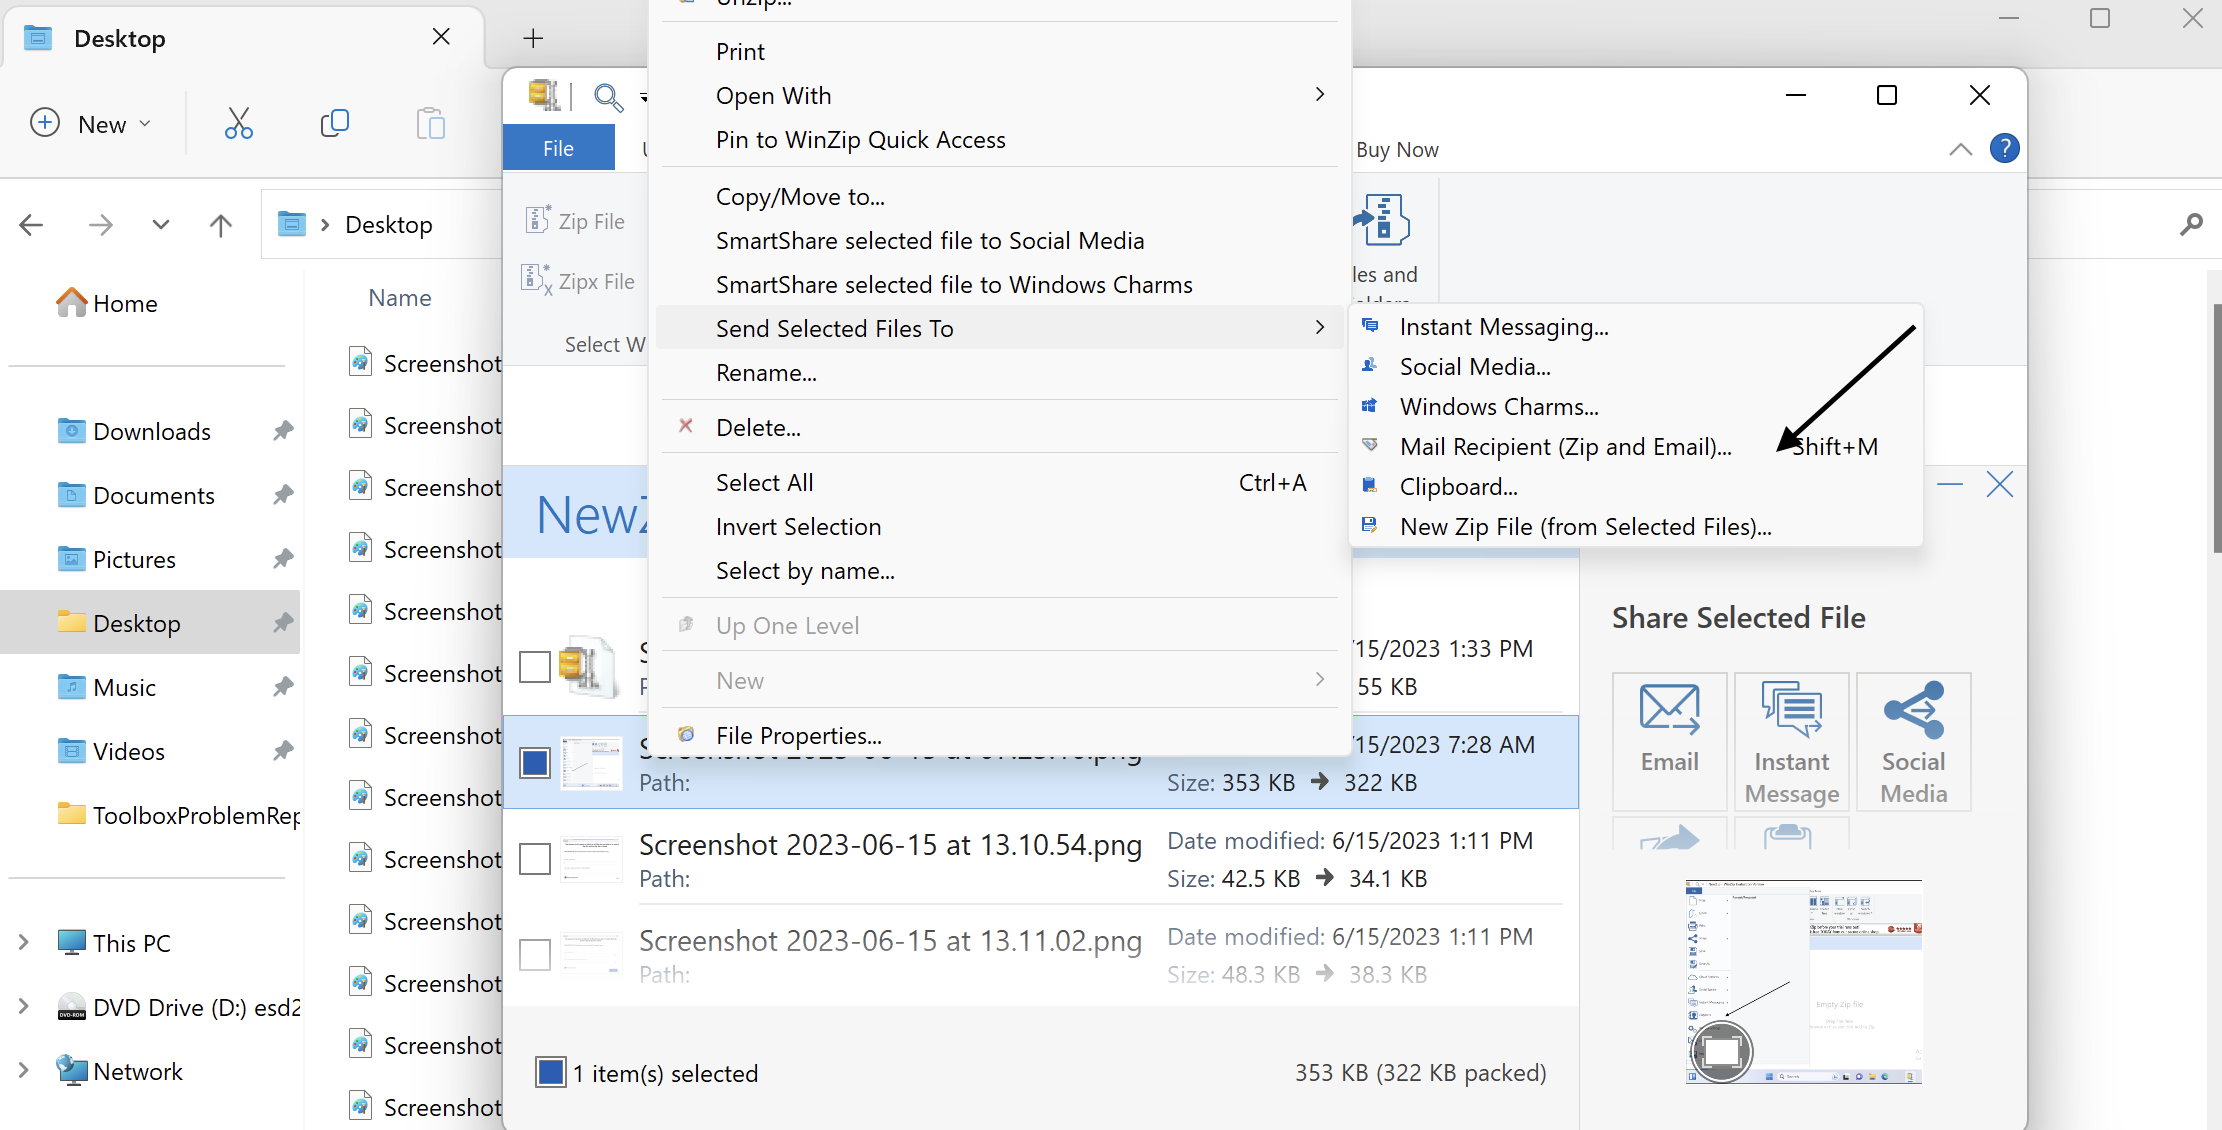The height and width of the screenshot is (1130, 2222).
Task: Click the Zipx File icon in ribbon
Action: point(538,280)
